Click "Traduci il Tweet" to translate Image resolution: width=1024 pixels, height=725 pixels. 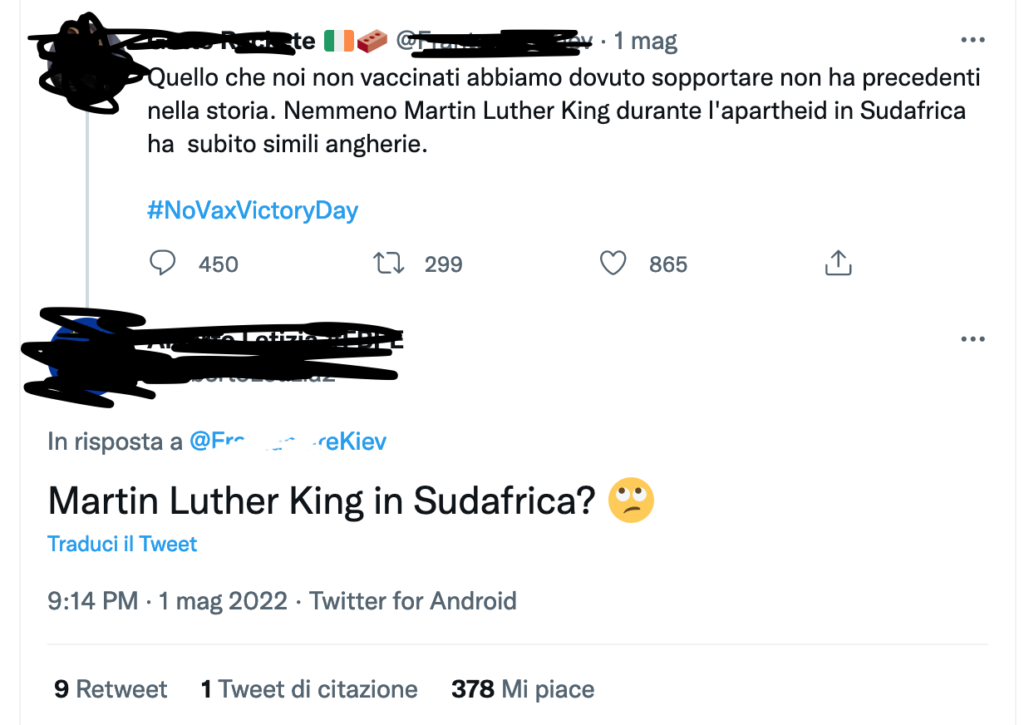click(122, 544)
